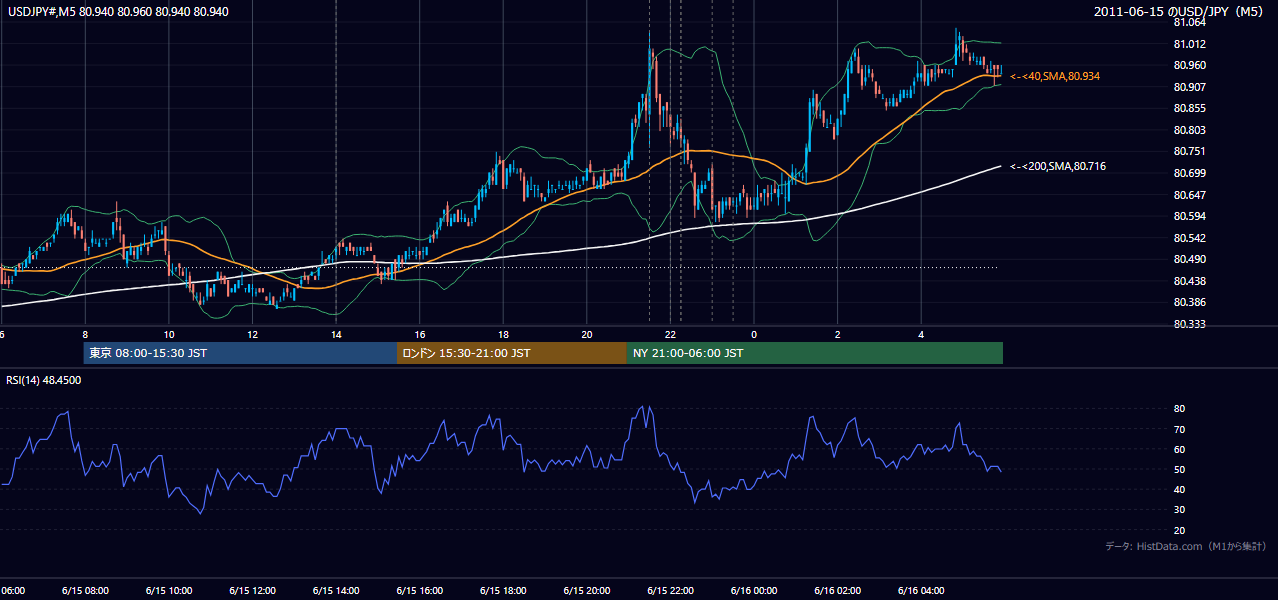Click price axis value 81.012

click(x=1190, y=44)
